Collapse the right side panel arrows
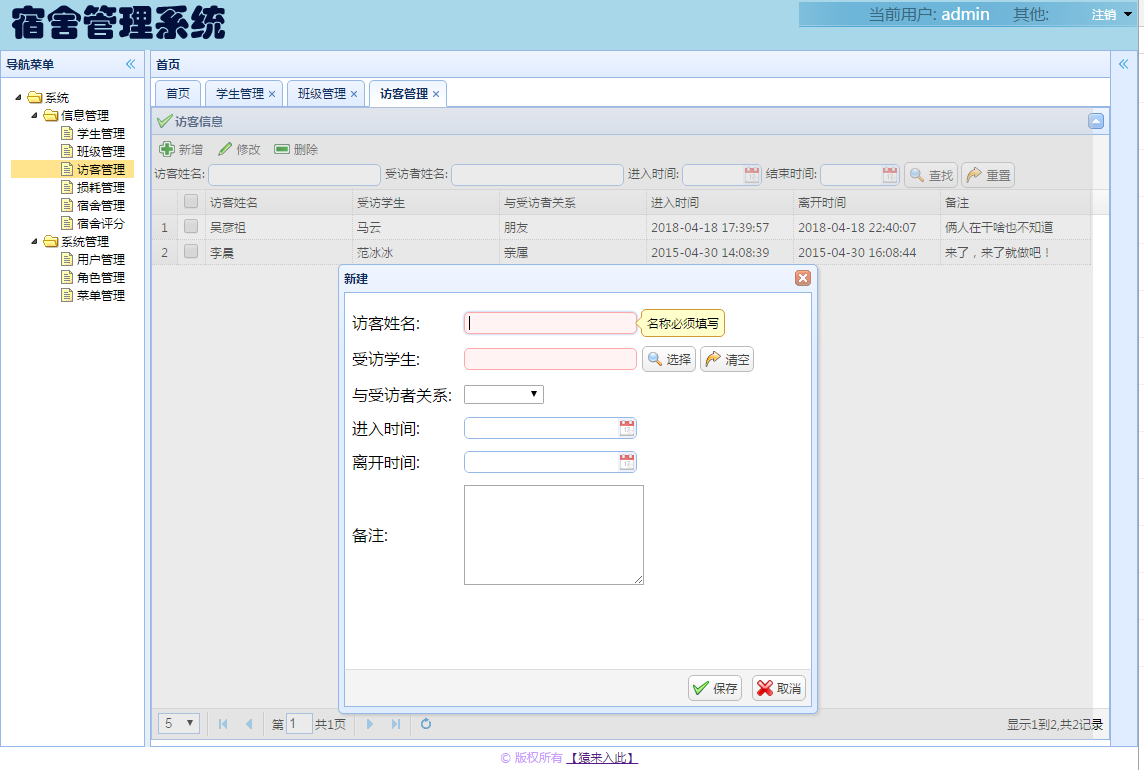Screen dimensions: 1144x770 1124,64
